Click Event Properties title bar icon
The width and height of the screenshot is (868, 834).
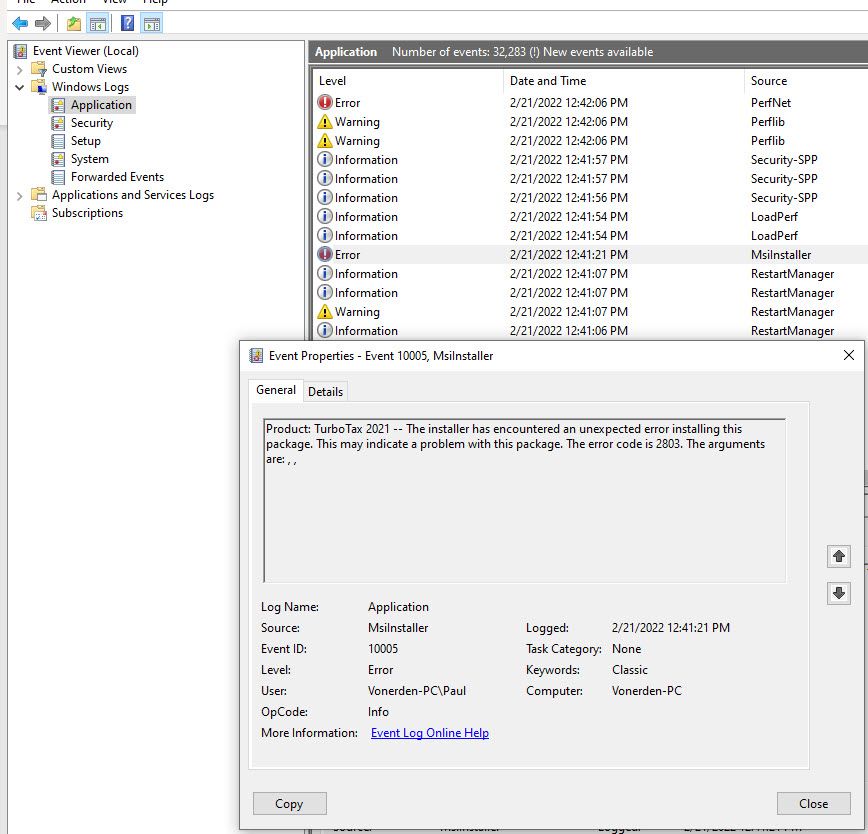[256, 356]
